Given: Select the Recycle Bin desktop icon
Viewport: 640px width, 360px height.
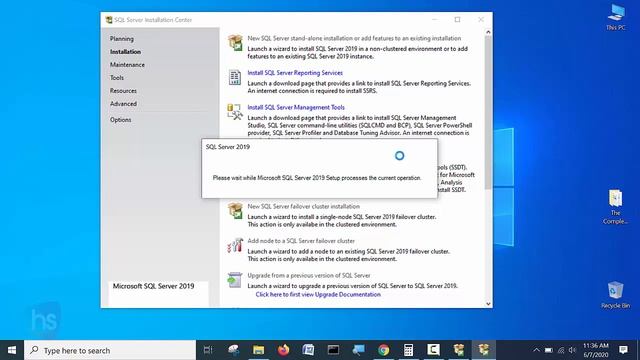Looking at the screenshot, I should coord(616,295).
